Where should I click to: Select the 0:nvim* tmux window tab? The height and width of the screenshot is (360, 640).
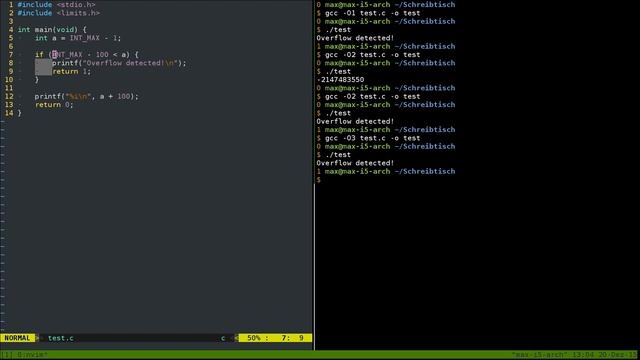point(33,355)
